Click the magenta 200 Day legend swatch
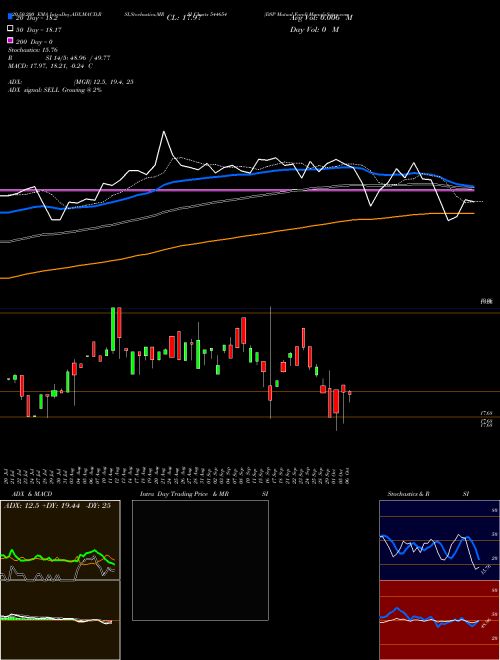This screenshot has width=500, height=660. 10,40
